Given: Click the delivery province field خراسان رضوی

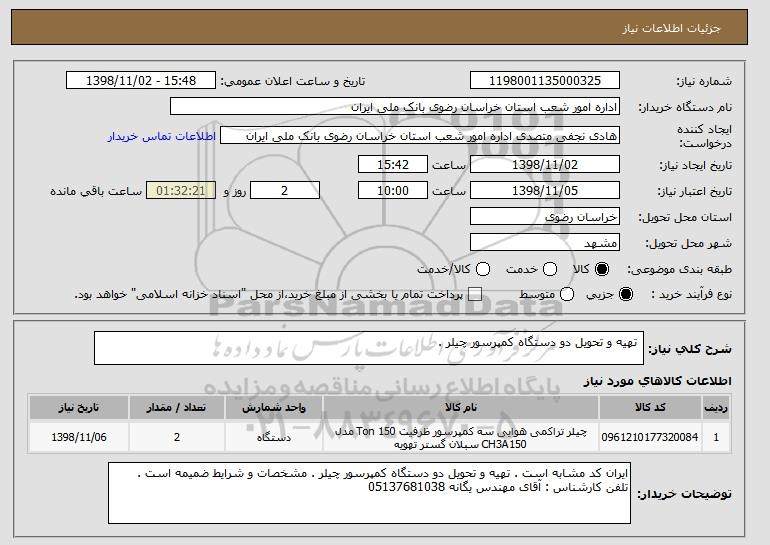Looking at the screenshot, I should point(545,217).
